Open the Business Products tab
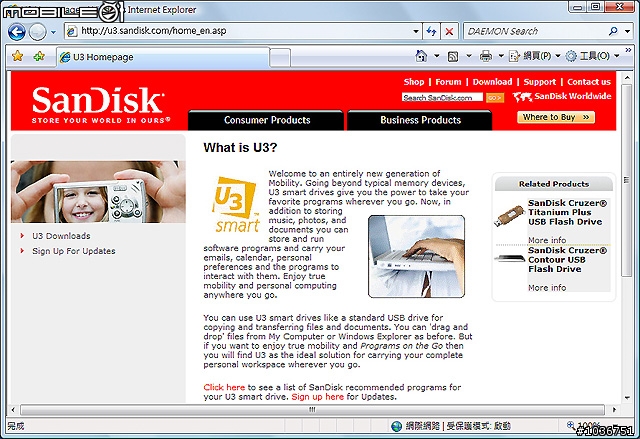640x439 pixels. click(x=420, y=120)
